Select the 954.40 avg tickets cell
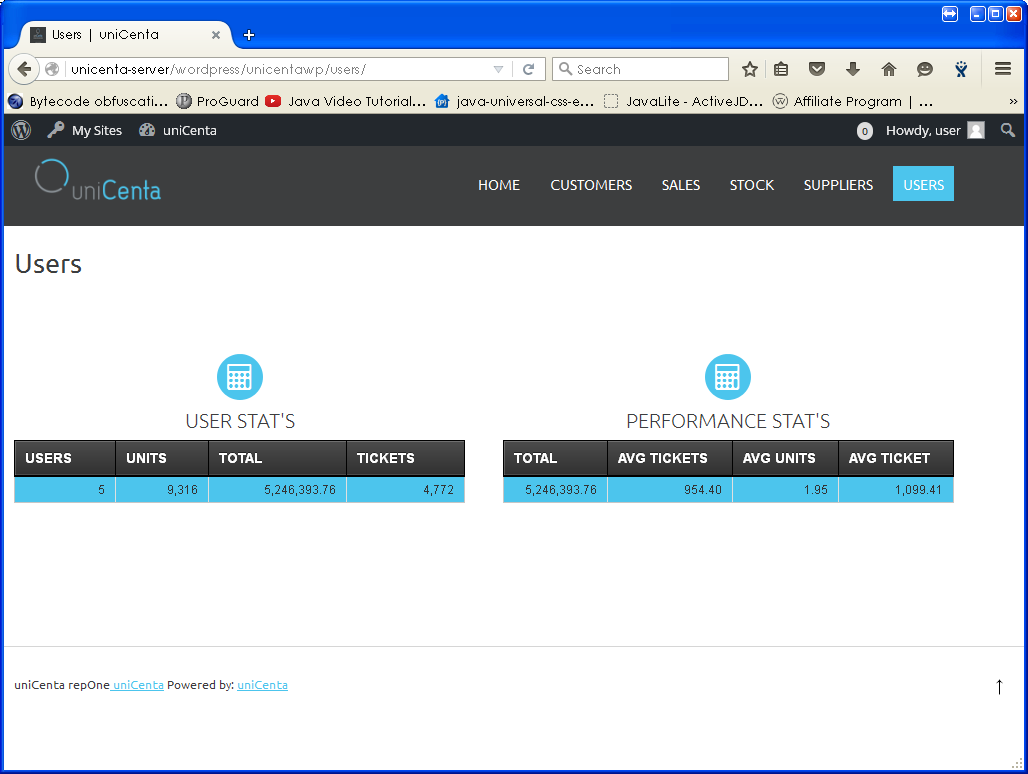 (669, 490)
